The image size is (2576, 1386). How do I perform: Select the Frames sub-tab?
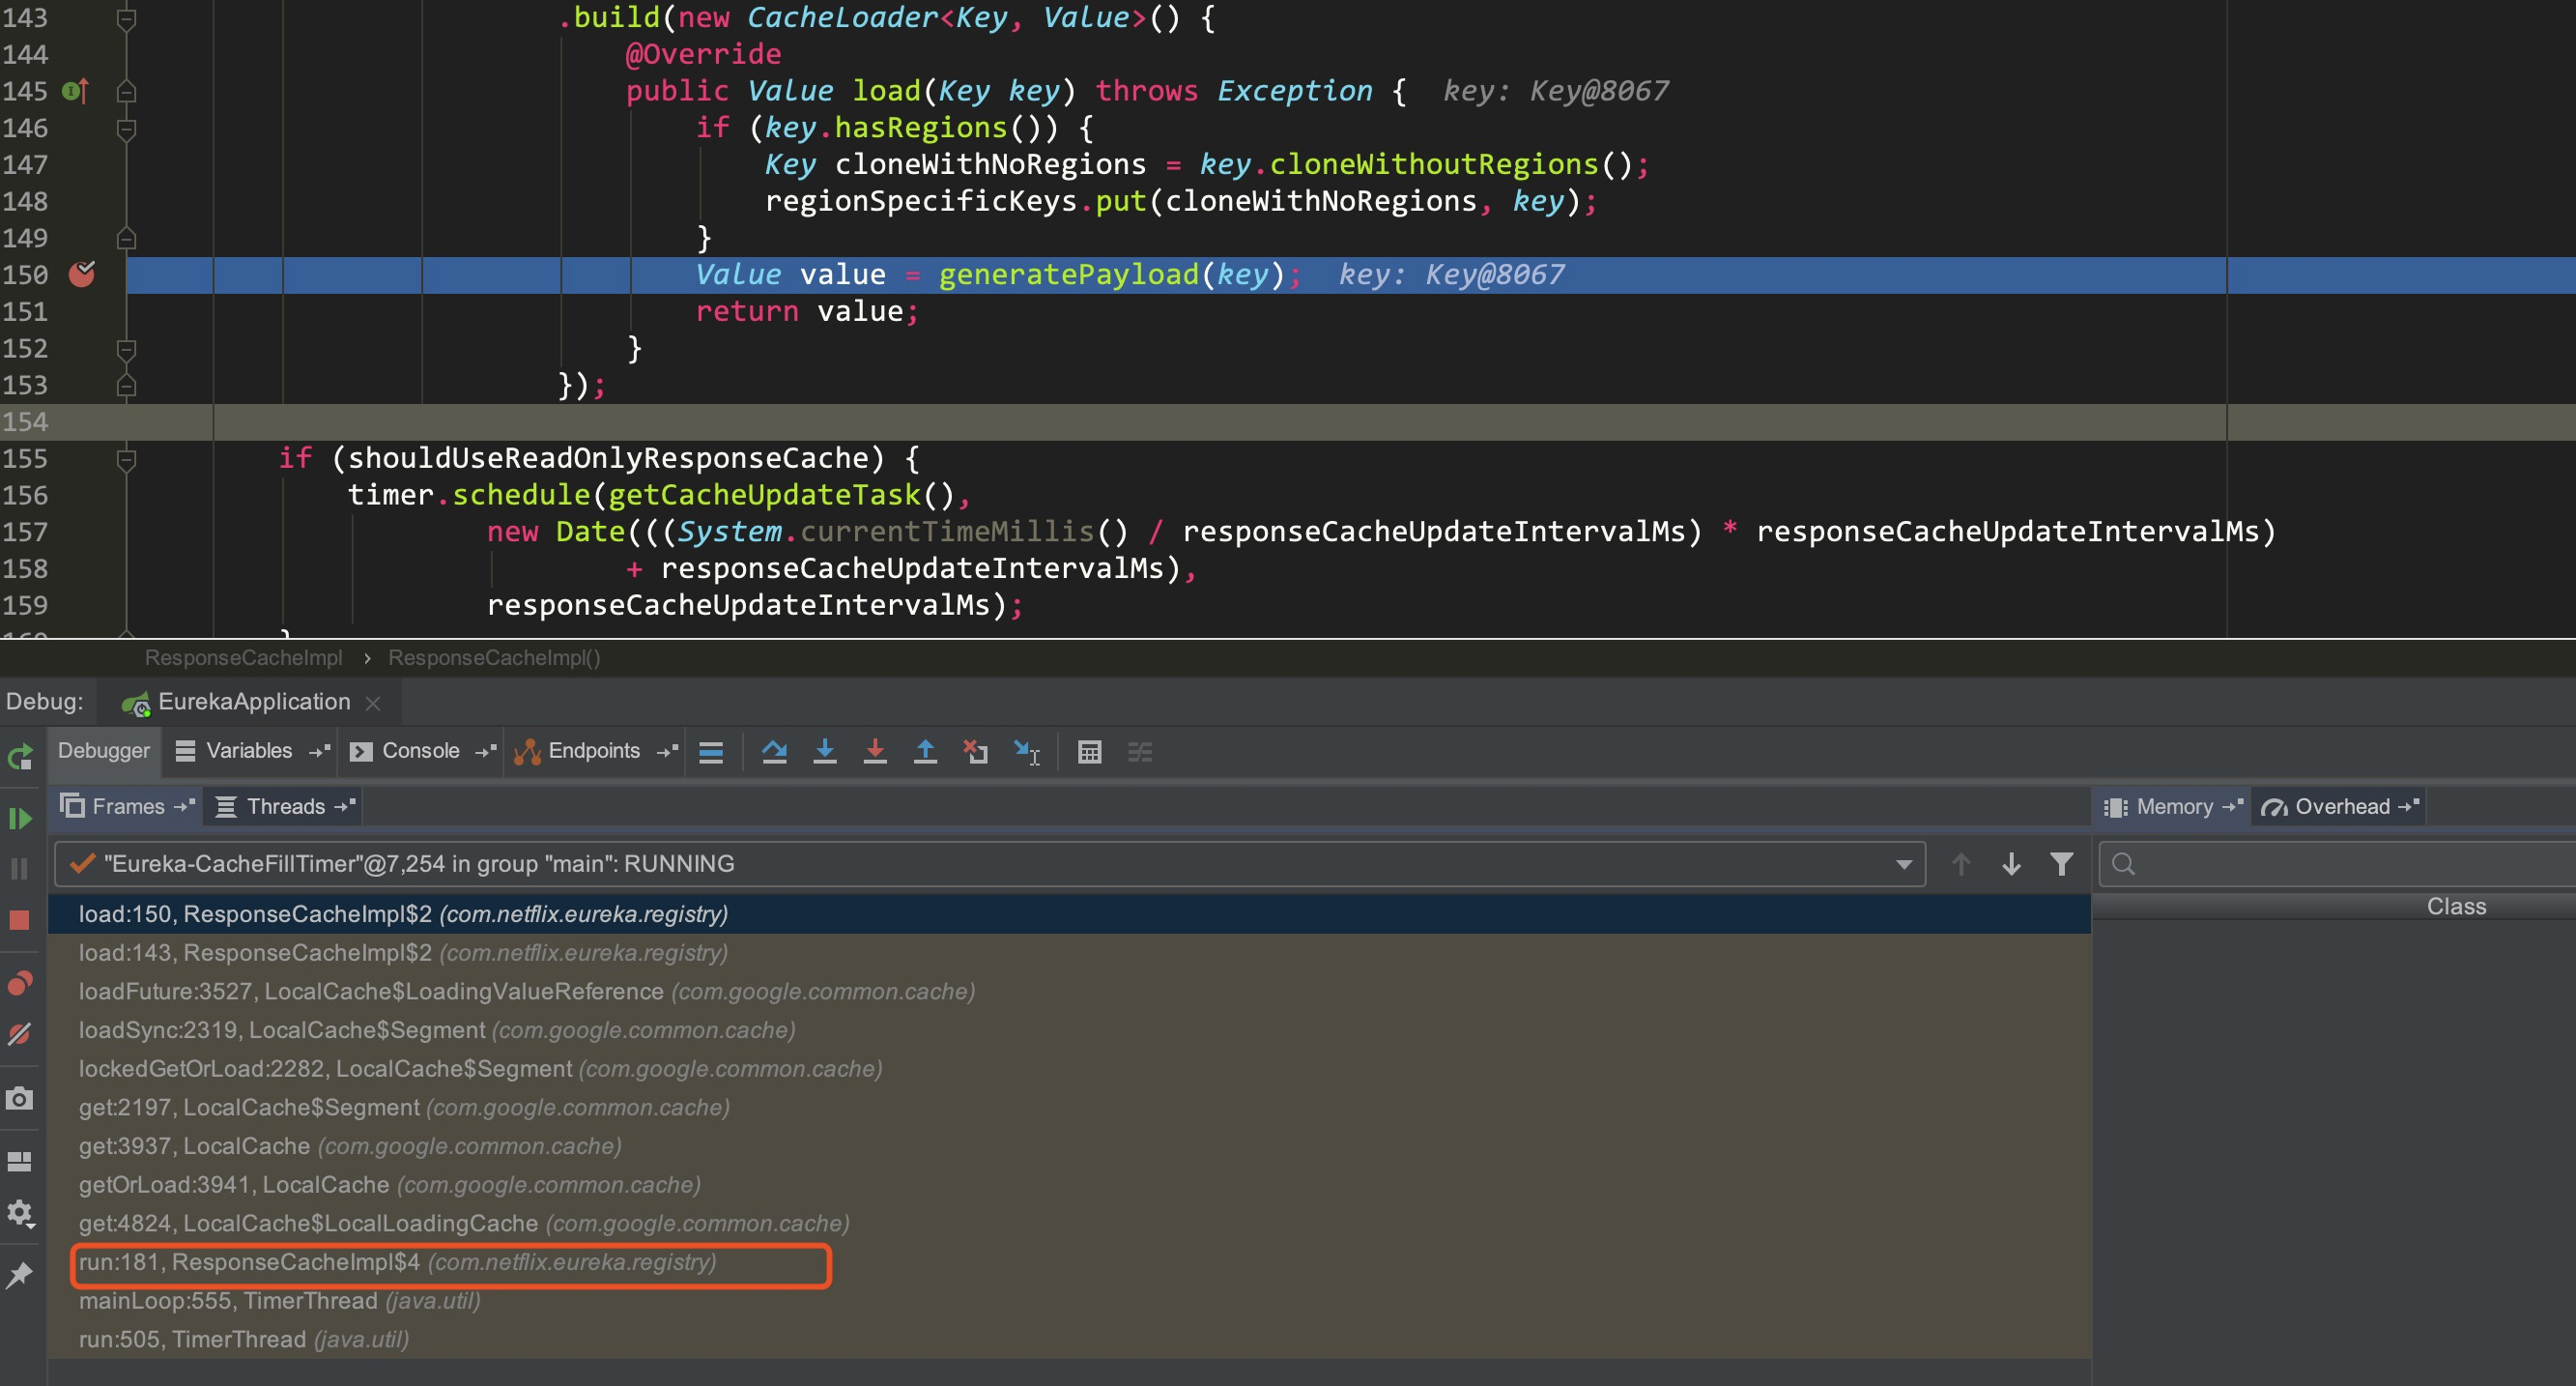coord(128,806)
